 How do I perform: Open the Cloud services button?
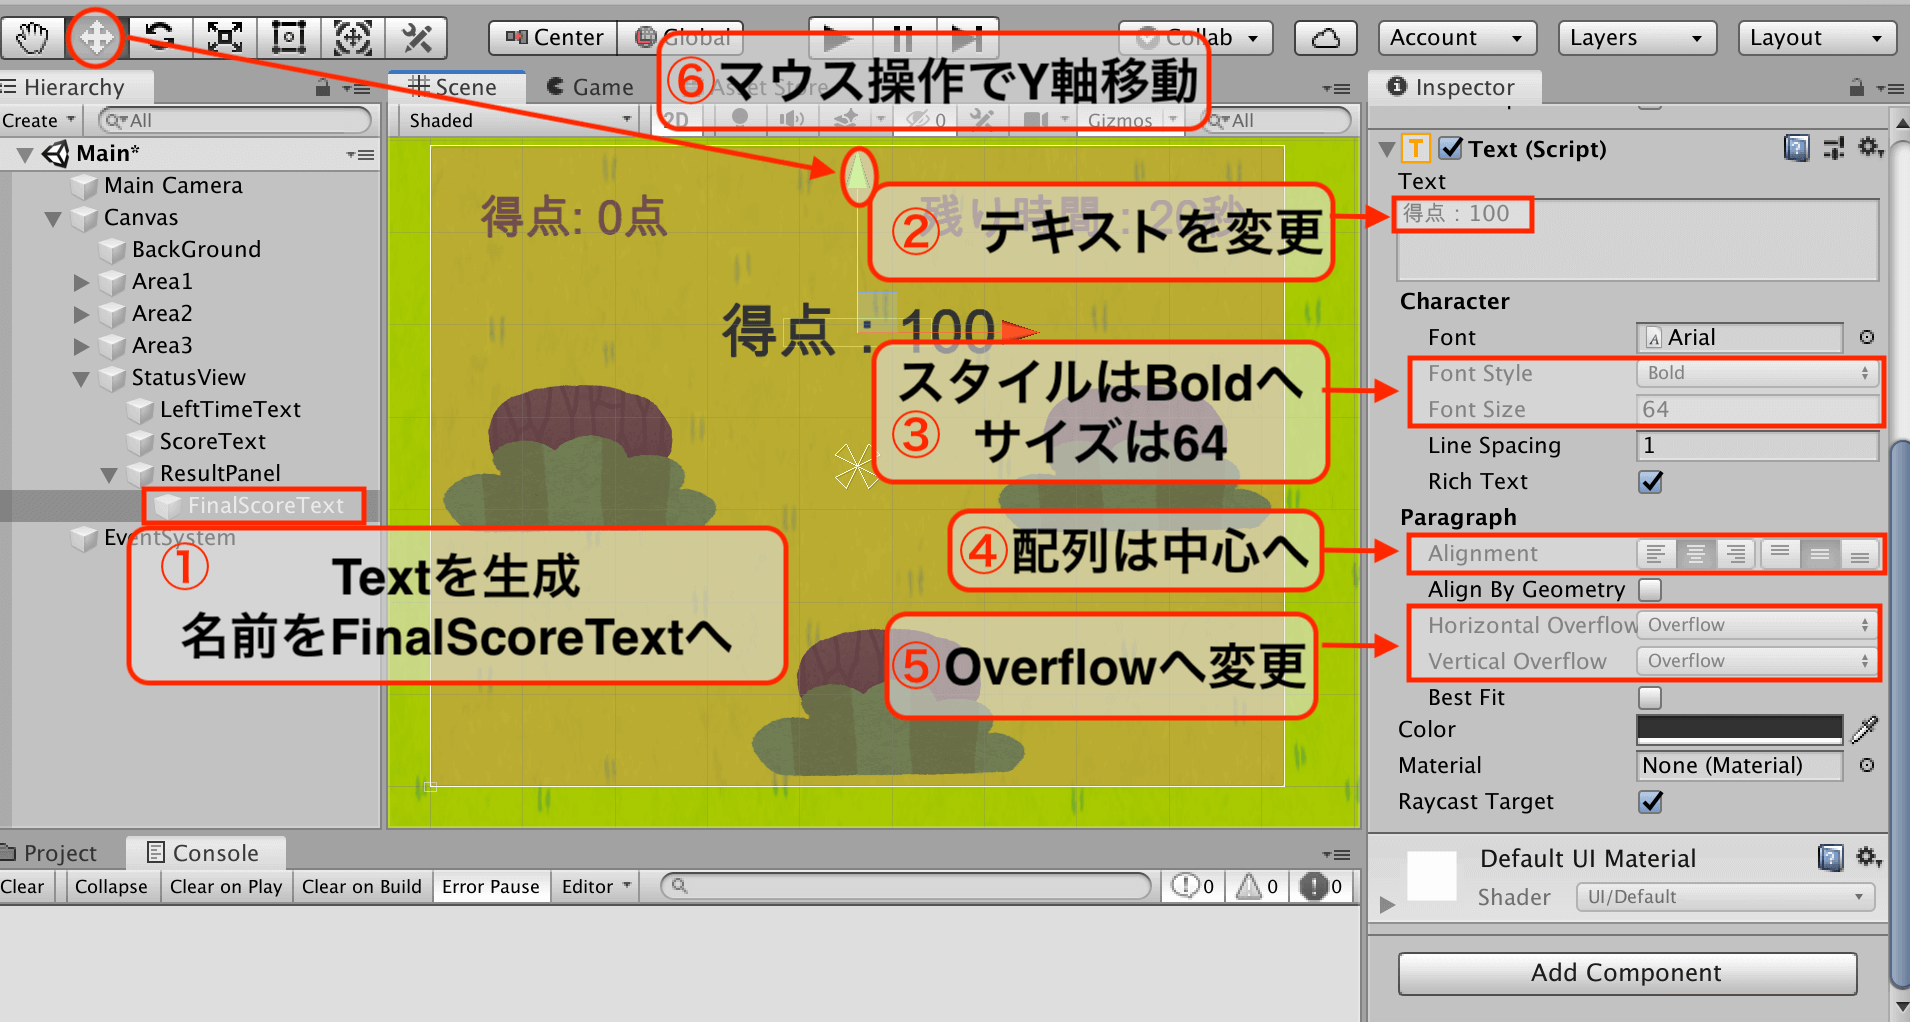1326,38
